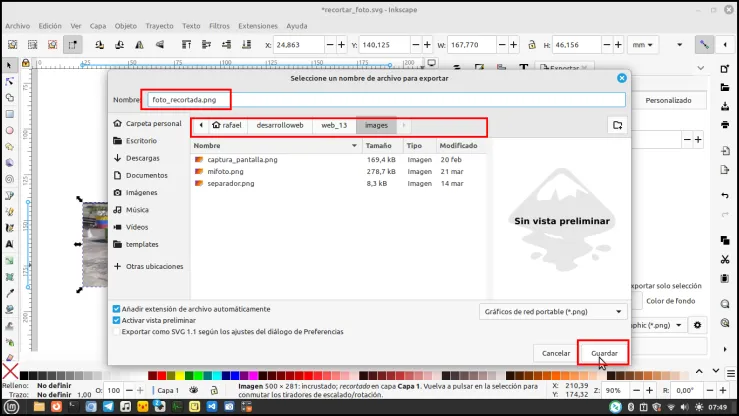The width and height of the screenshot is (739, 416).
Task: Click Color de fondo swatch in export panel
Action: click(636, 301)
